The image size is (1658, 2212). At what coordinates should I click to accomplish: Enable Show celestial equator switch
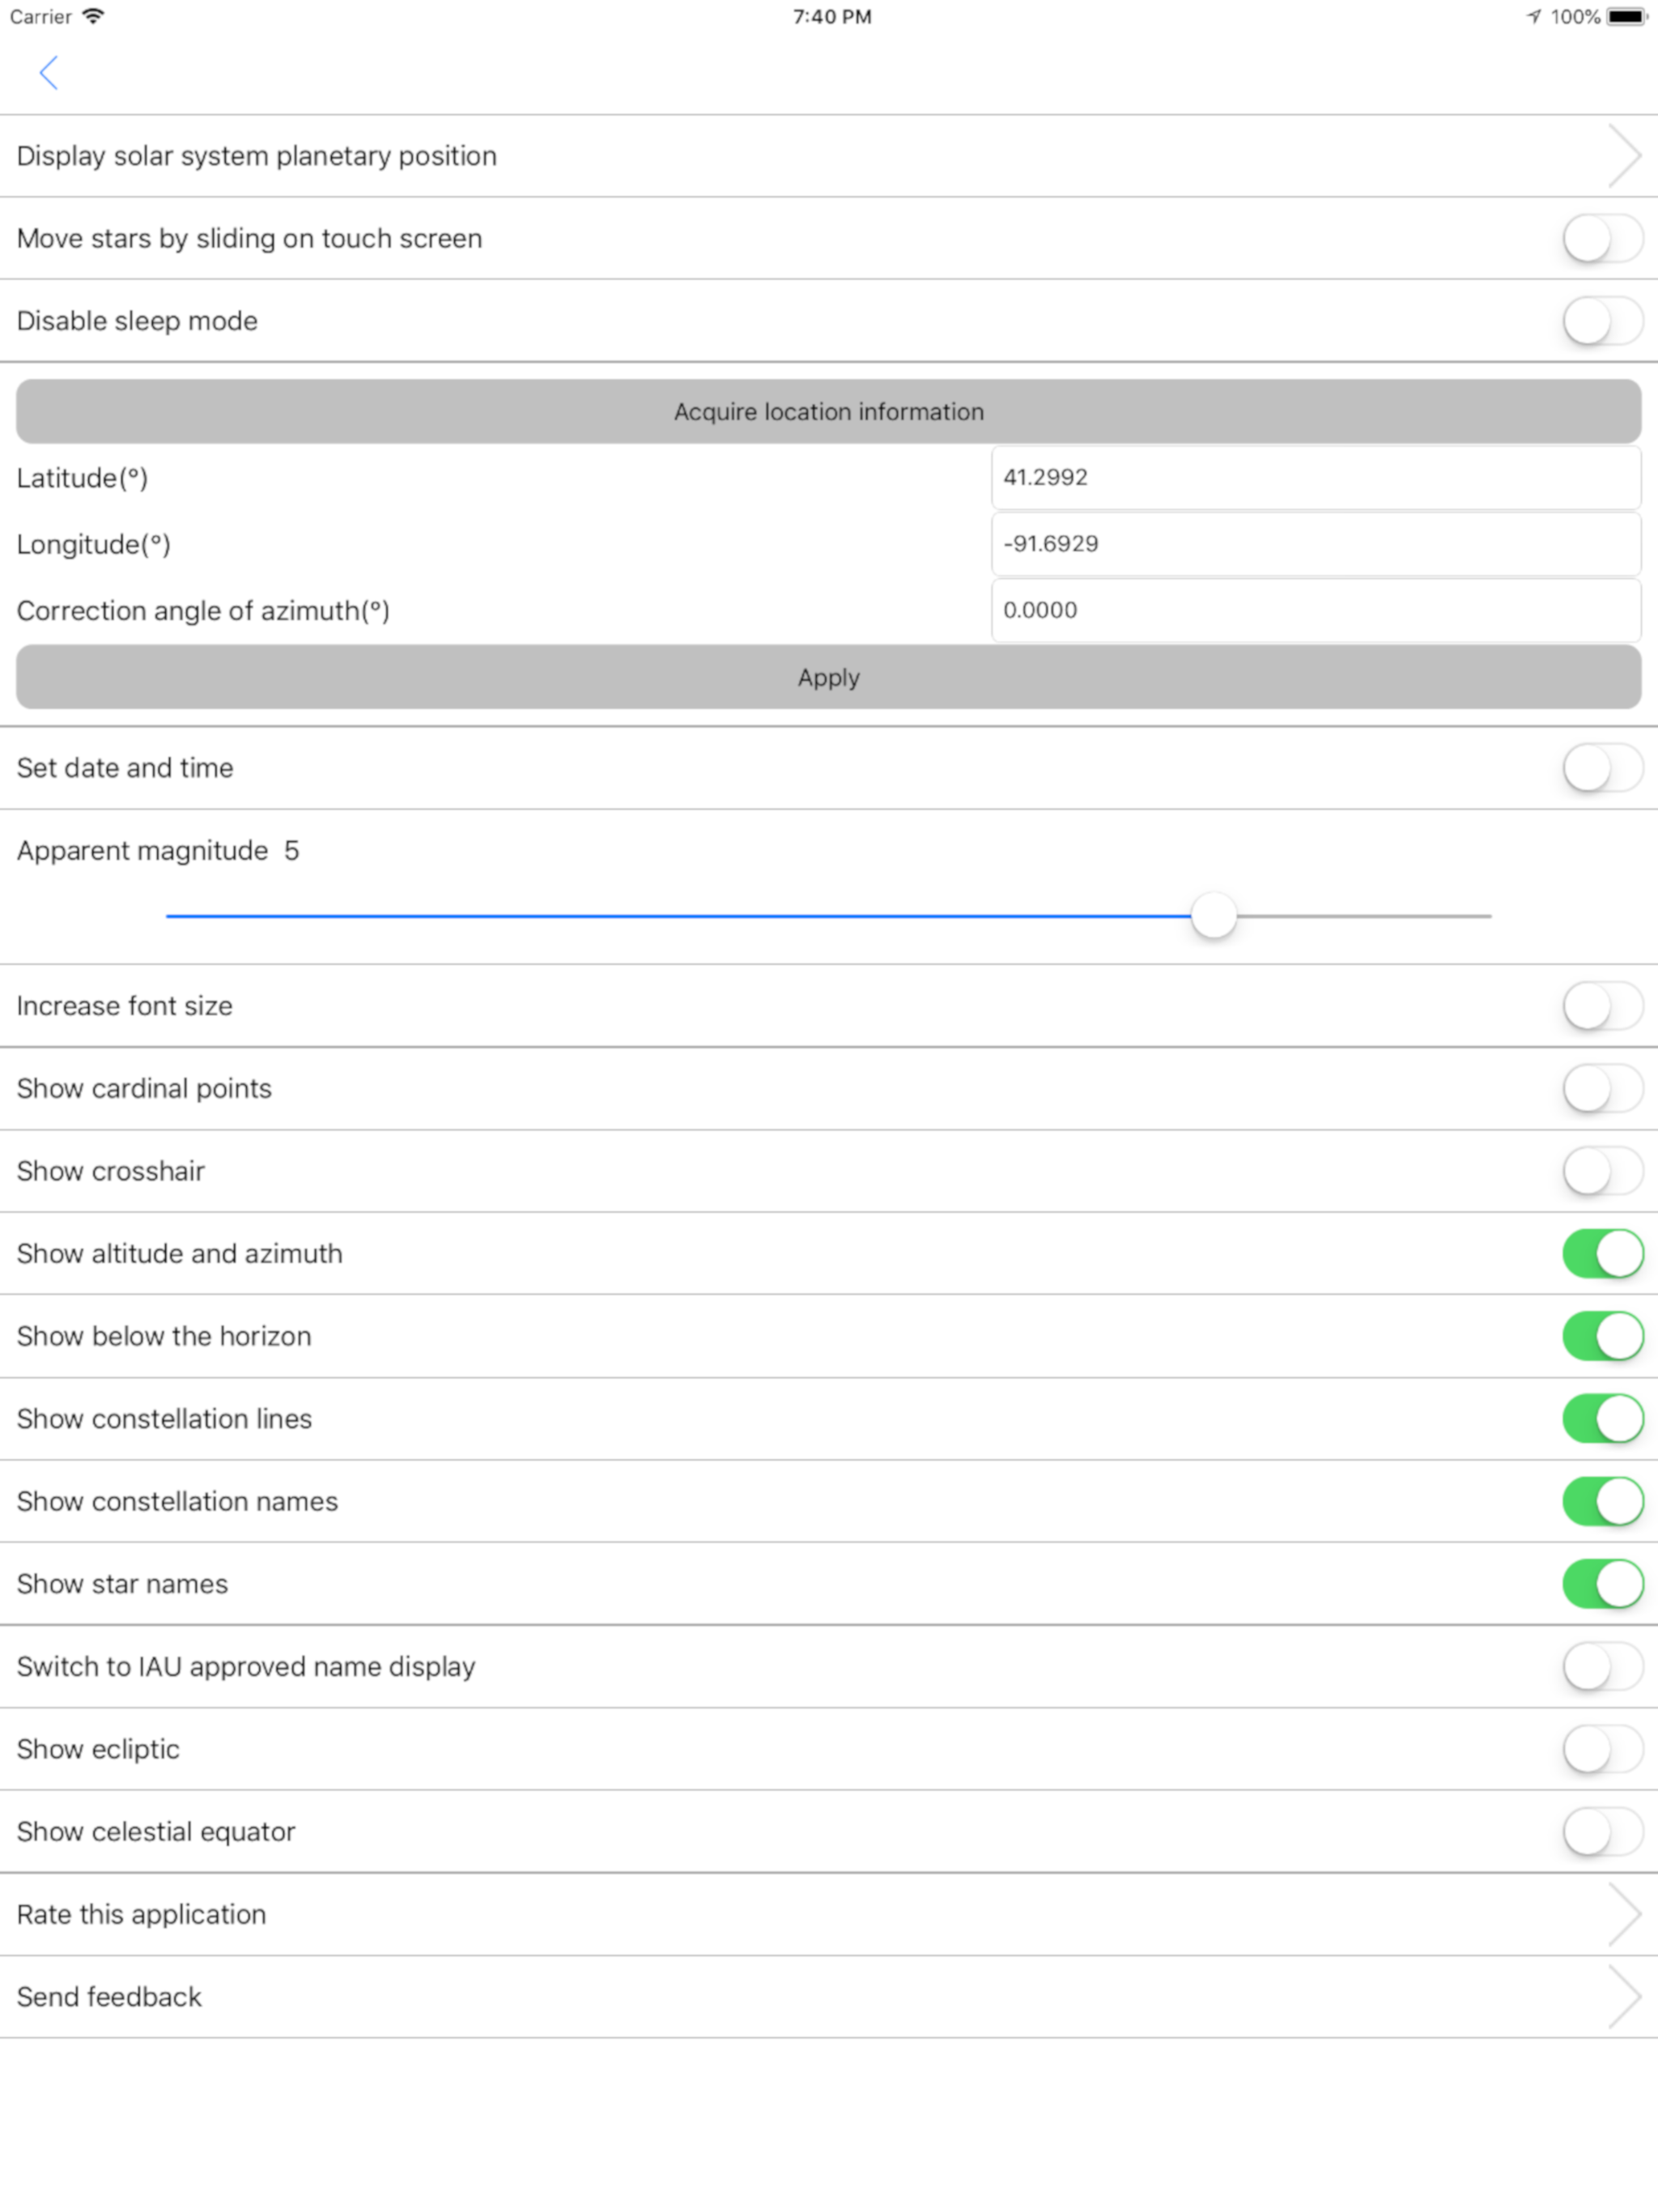click(1603, 1832)
